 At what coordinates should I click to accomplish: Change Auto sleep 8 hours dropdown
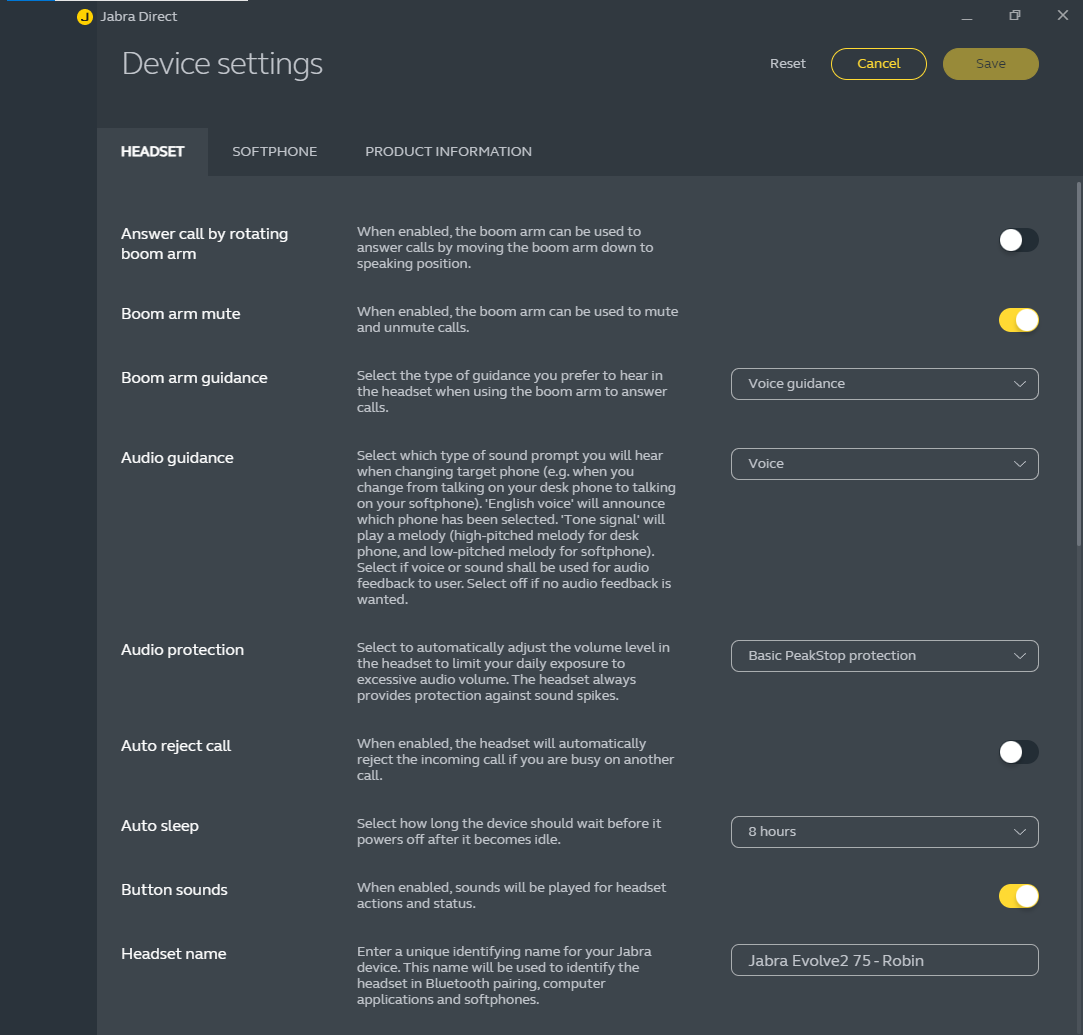(884, 832)
